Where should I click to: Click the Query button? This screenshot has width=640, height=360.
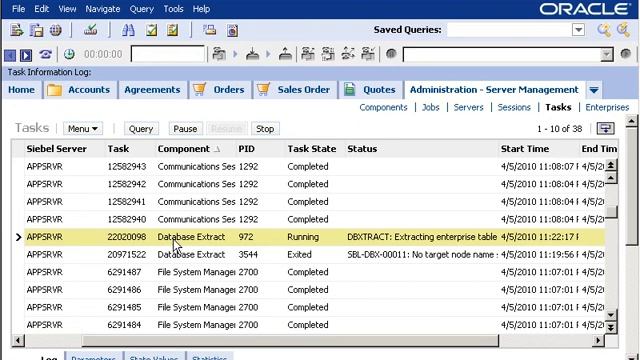141,129
